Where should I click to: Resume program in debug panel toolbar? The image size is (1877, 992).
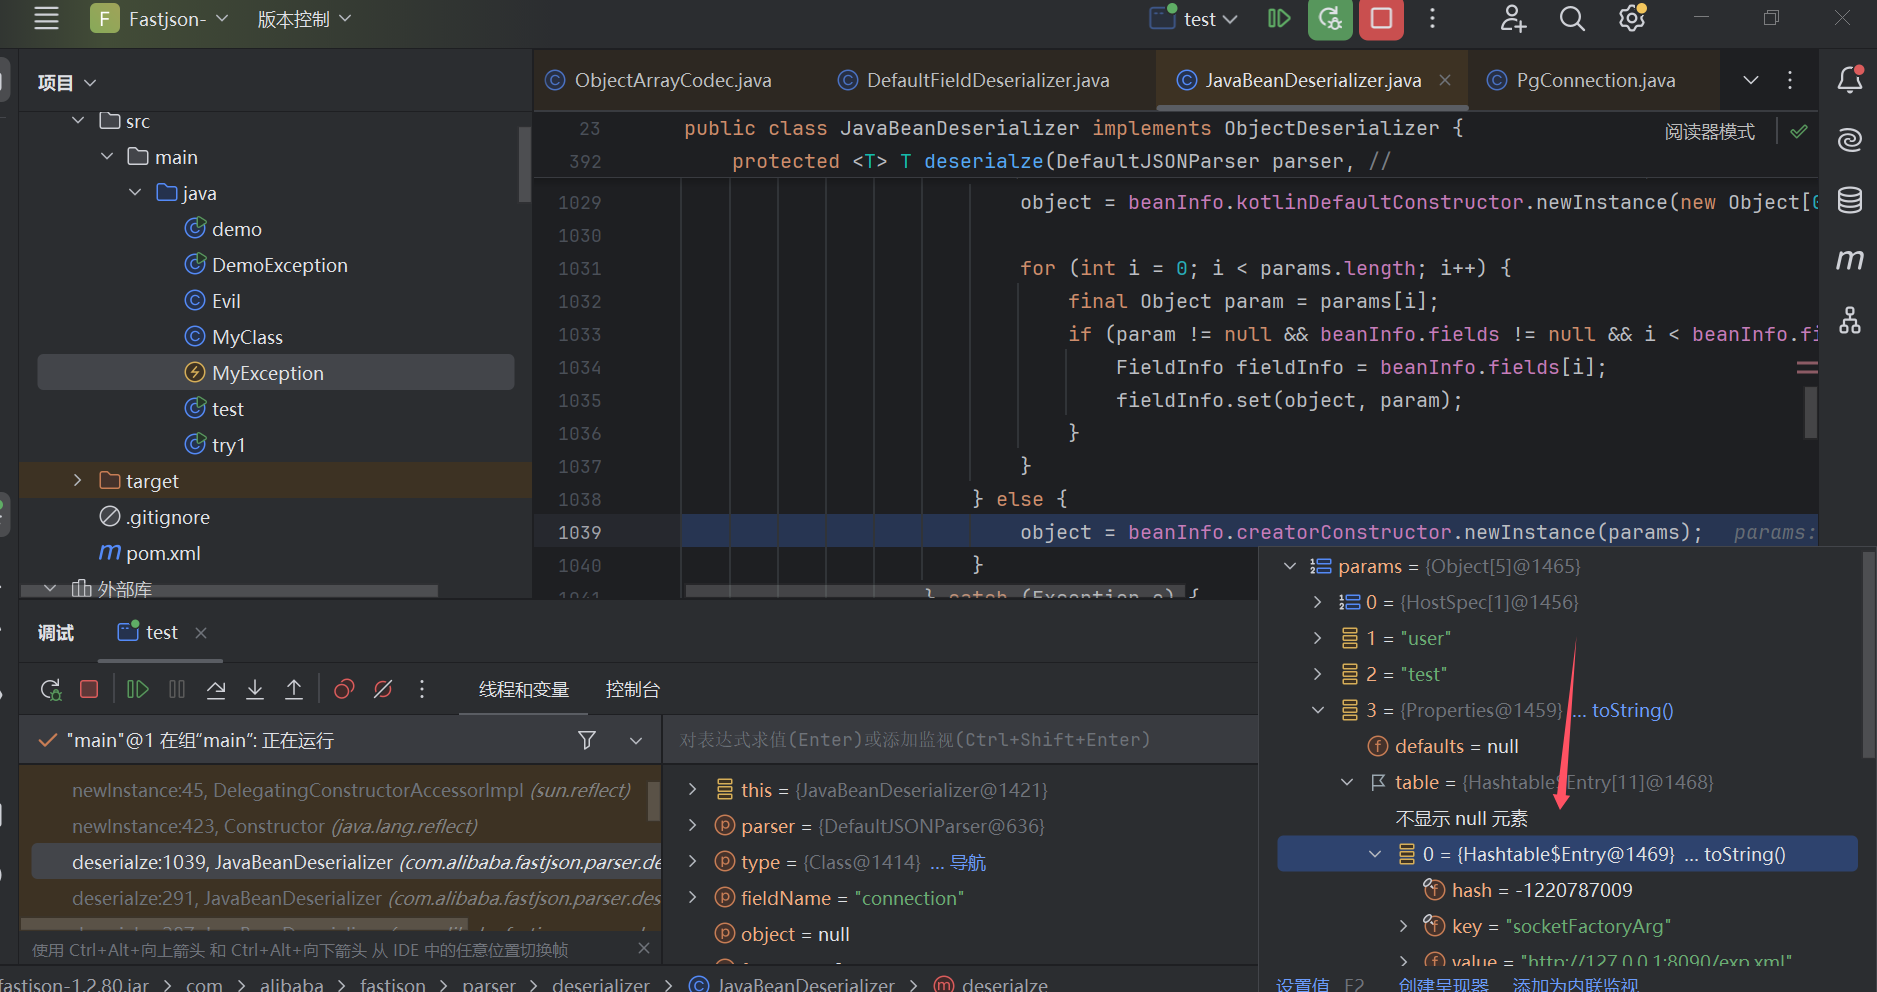coord(138,689)
